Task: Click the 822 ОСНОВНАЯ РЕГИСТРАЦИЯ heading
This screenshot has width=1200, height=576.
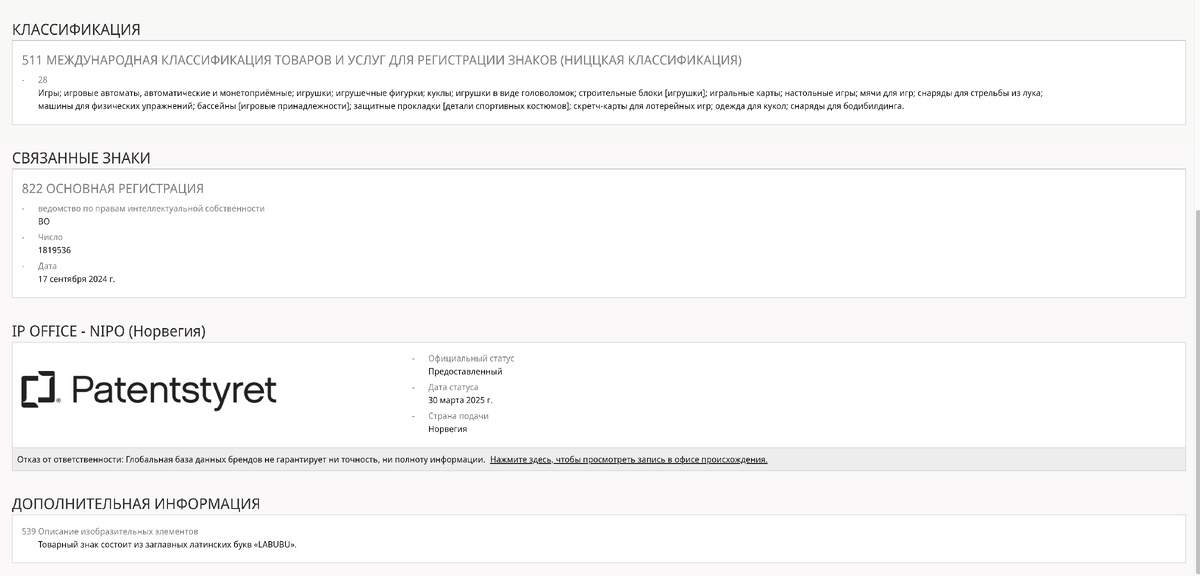Action: tap(112, 188)
